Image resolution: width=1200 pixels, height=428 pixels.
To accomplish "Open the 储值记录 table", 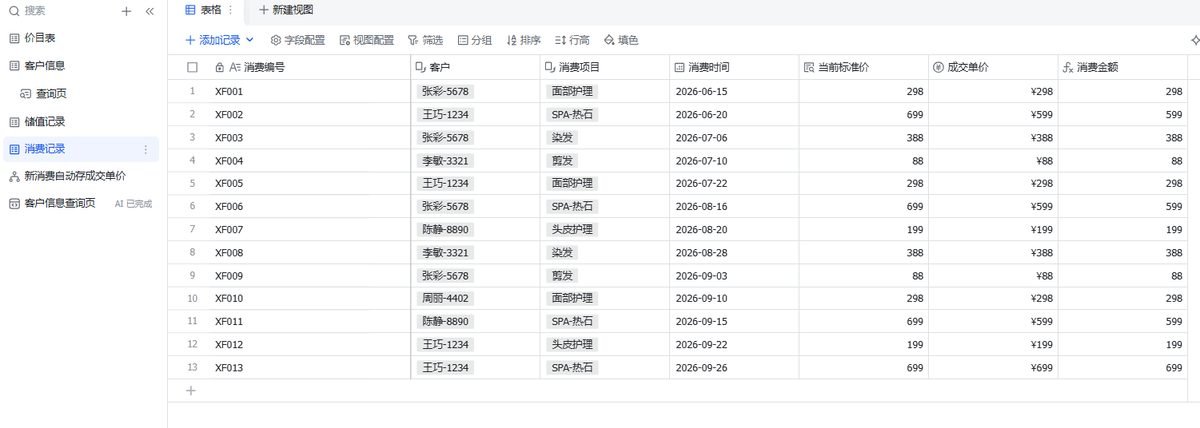I will [45, 121].
